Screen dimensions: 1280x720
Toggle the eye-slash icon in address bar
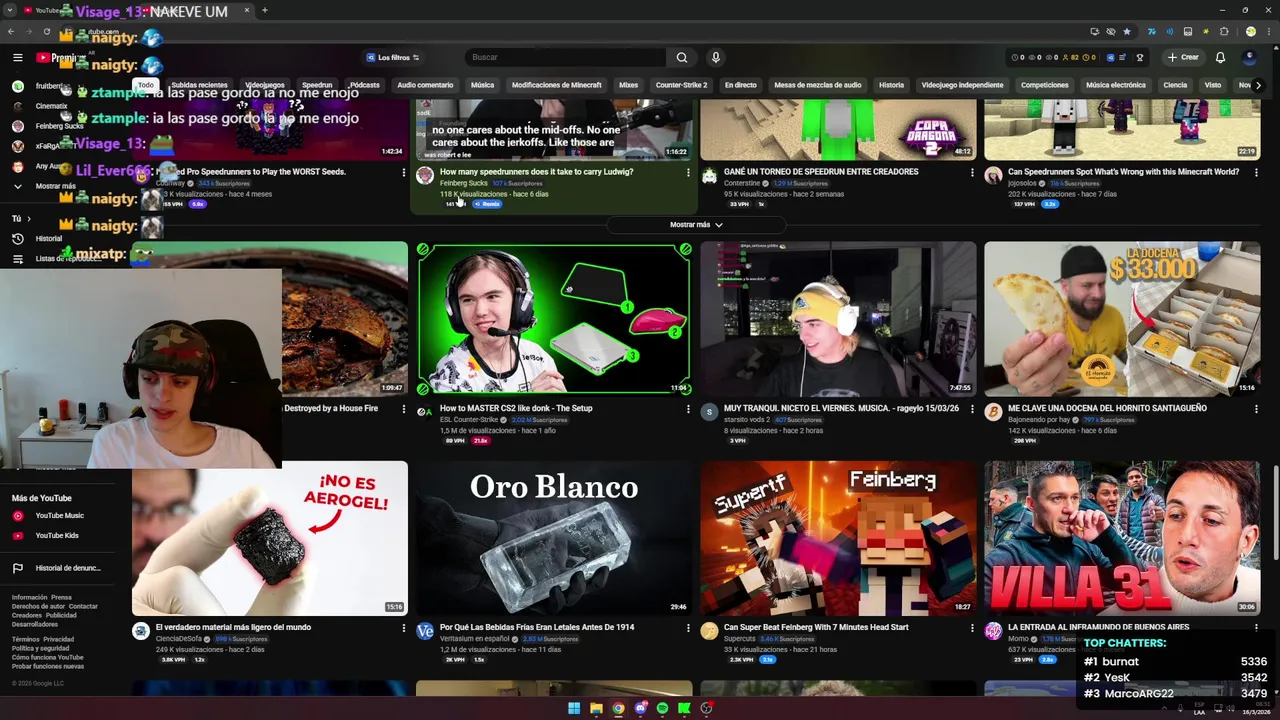(1110, 32)
